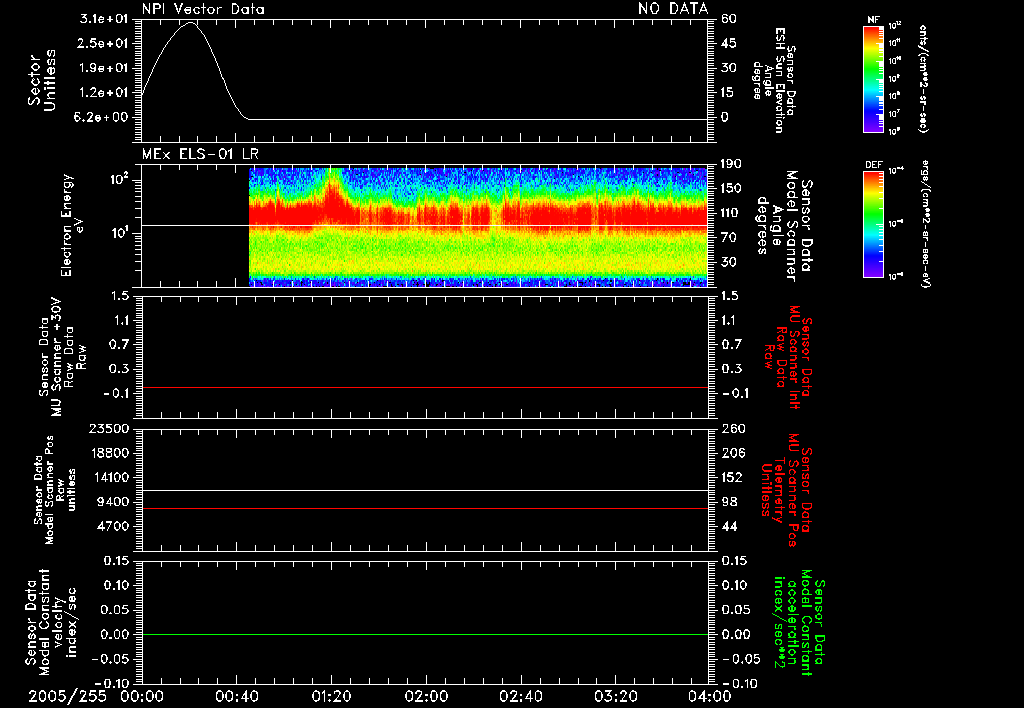Click the '00:40' time axis label

click(236, 696)
